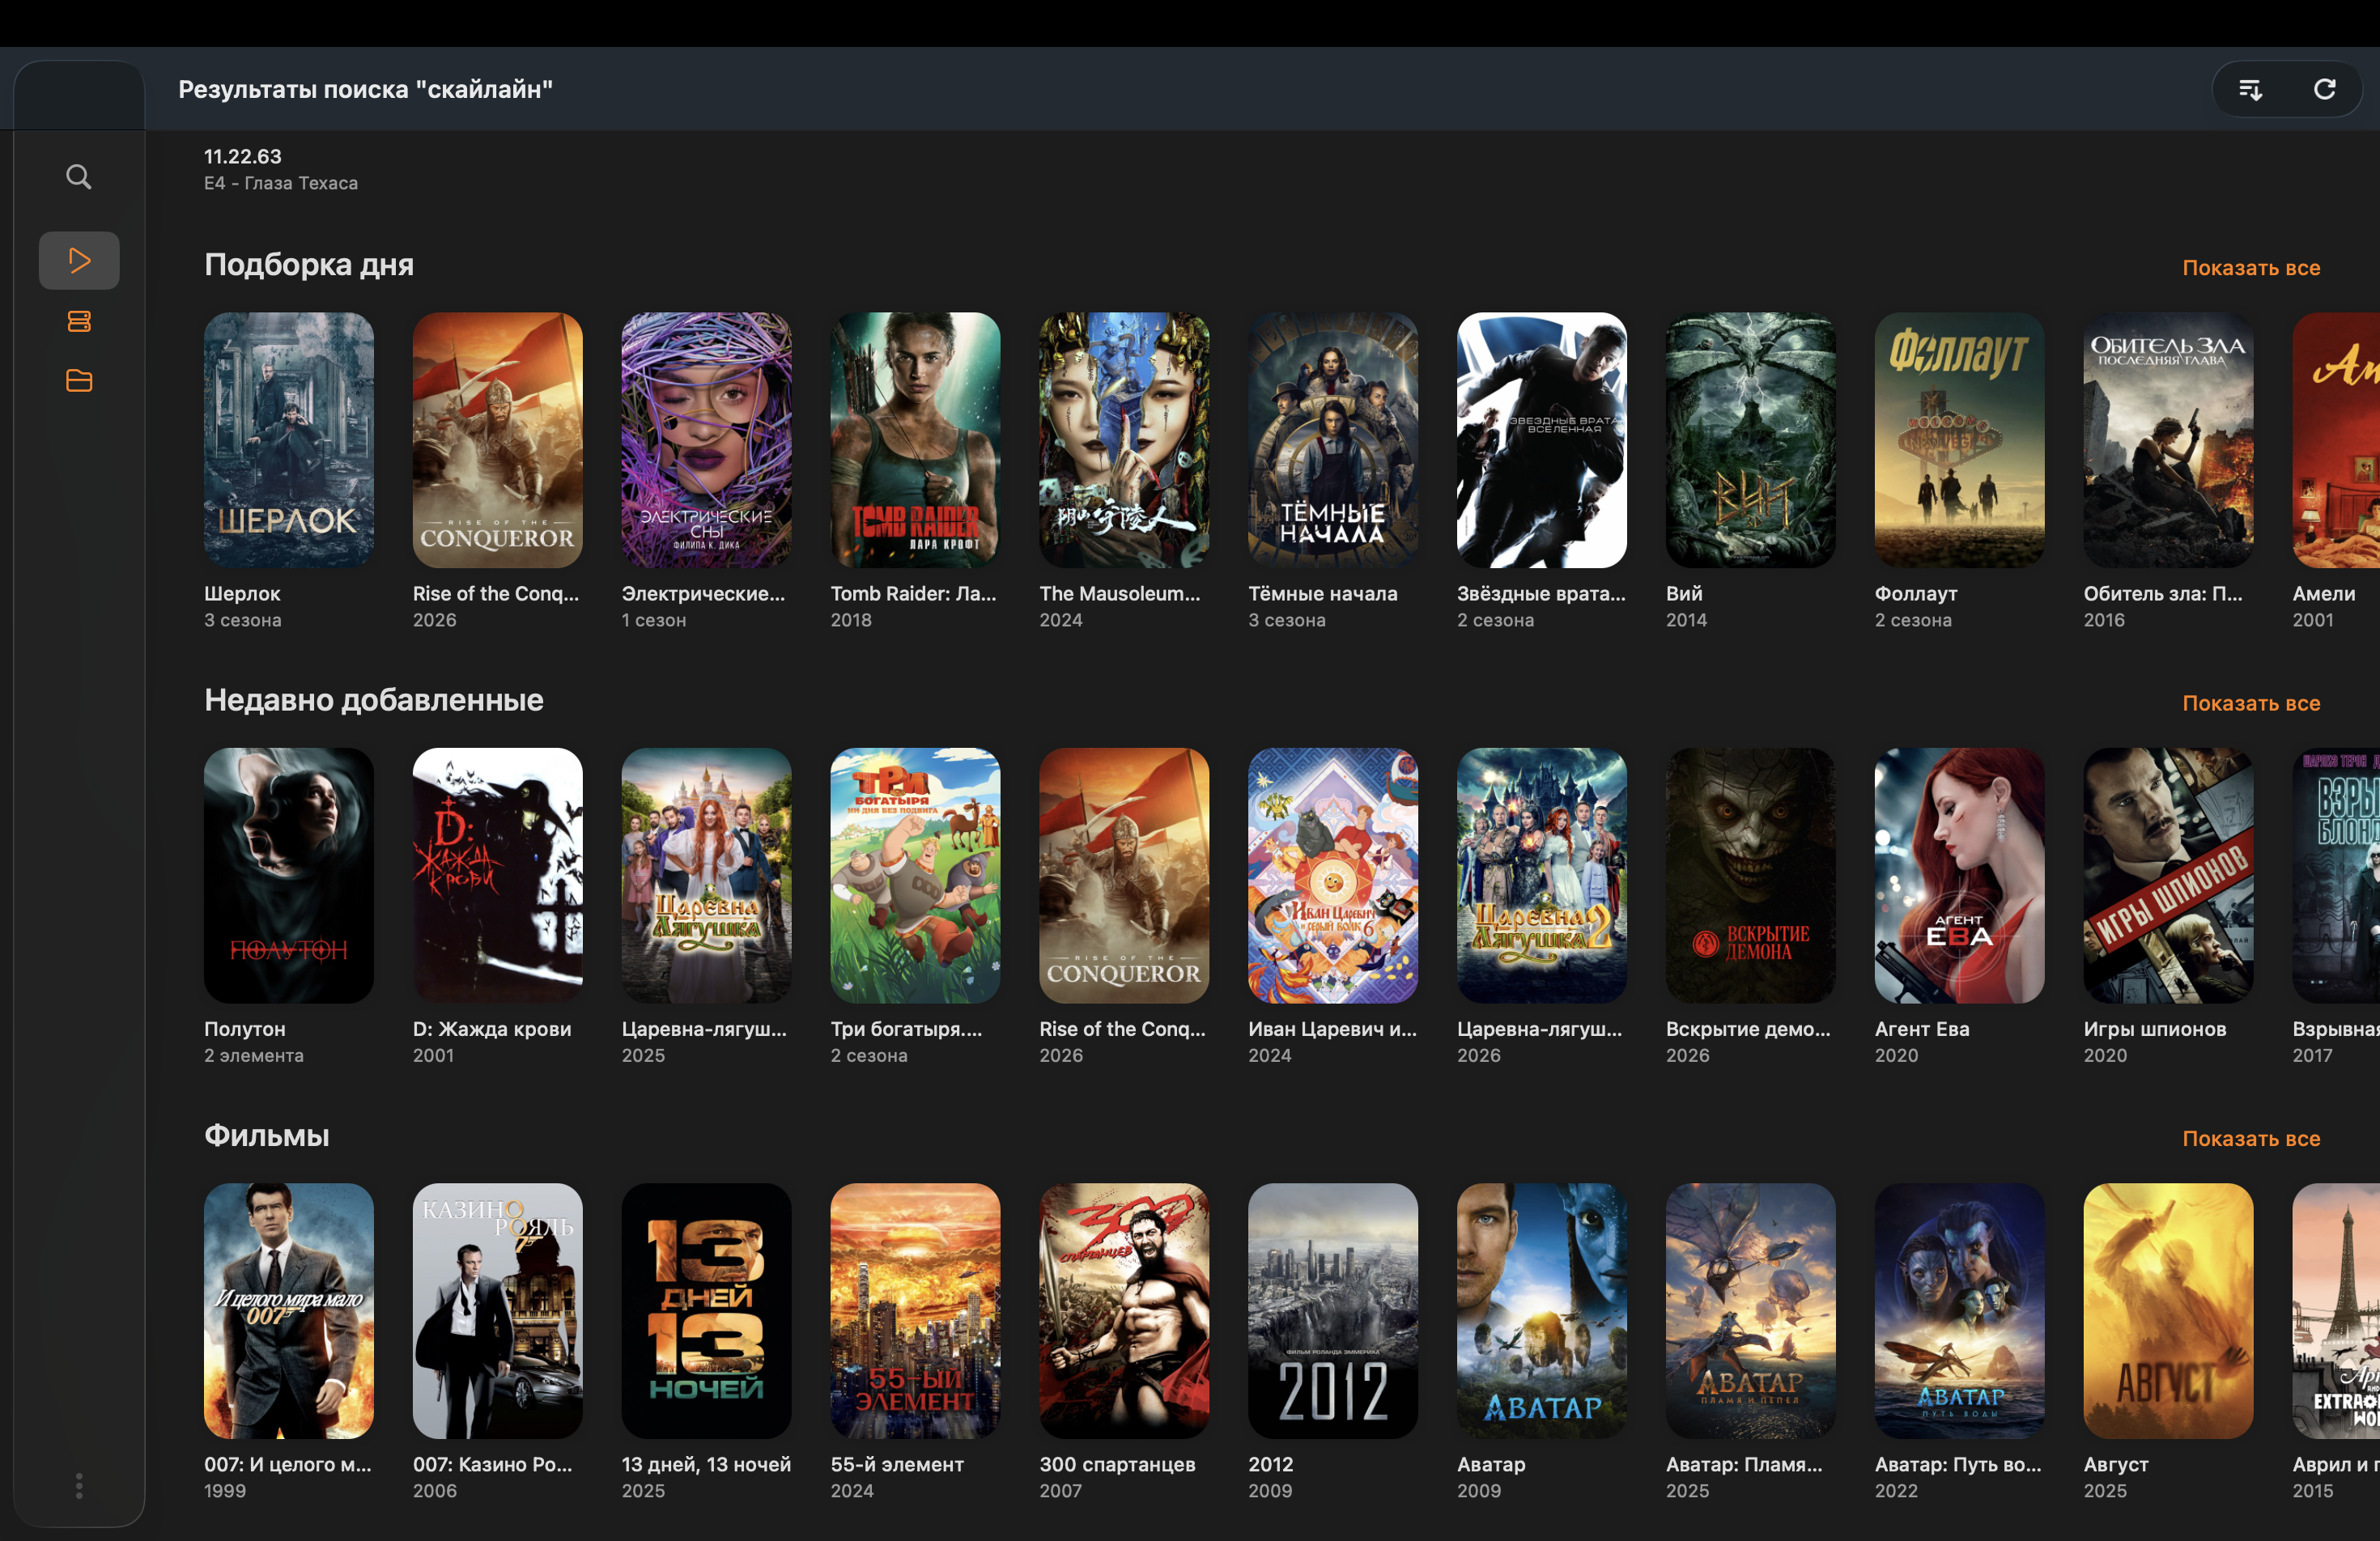Open Три богатыря poster

pos(915,876)
